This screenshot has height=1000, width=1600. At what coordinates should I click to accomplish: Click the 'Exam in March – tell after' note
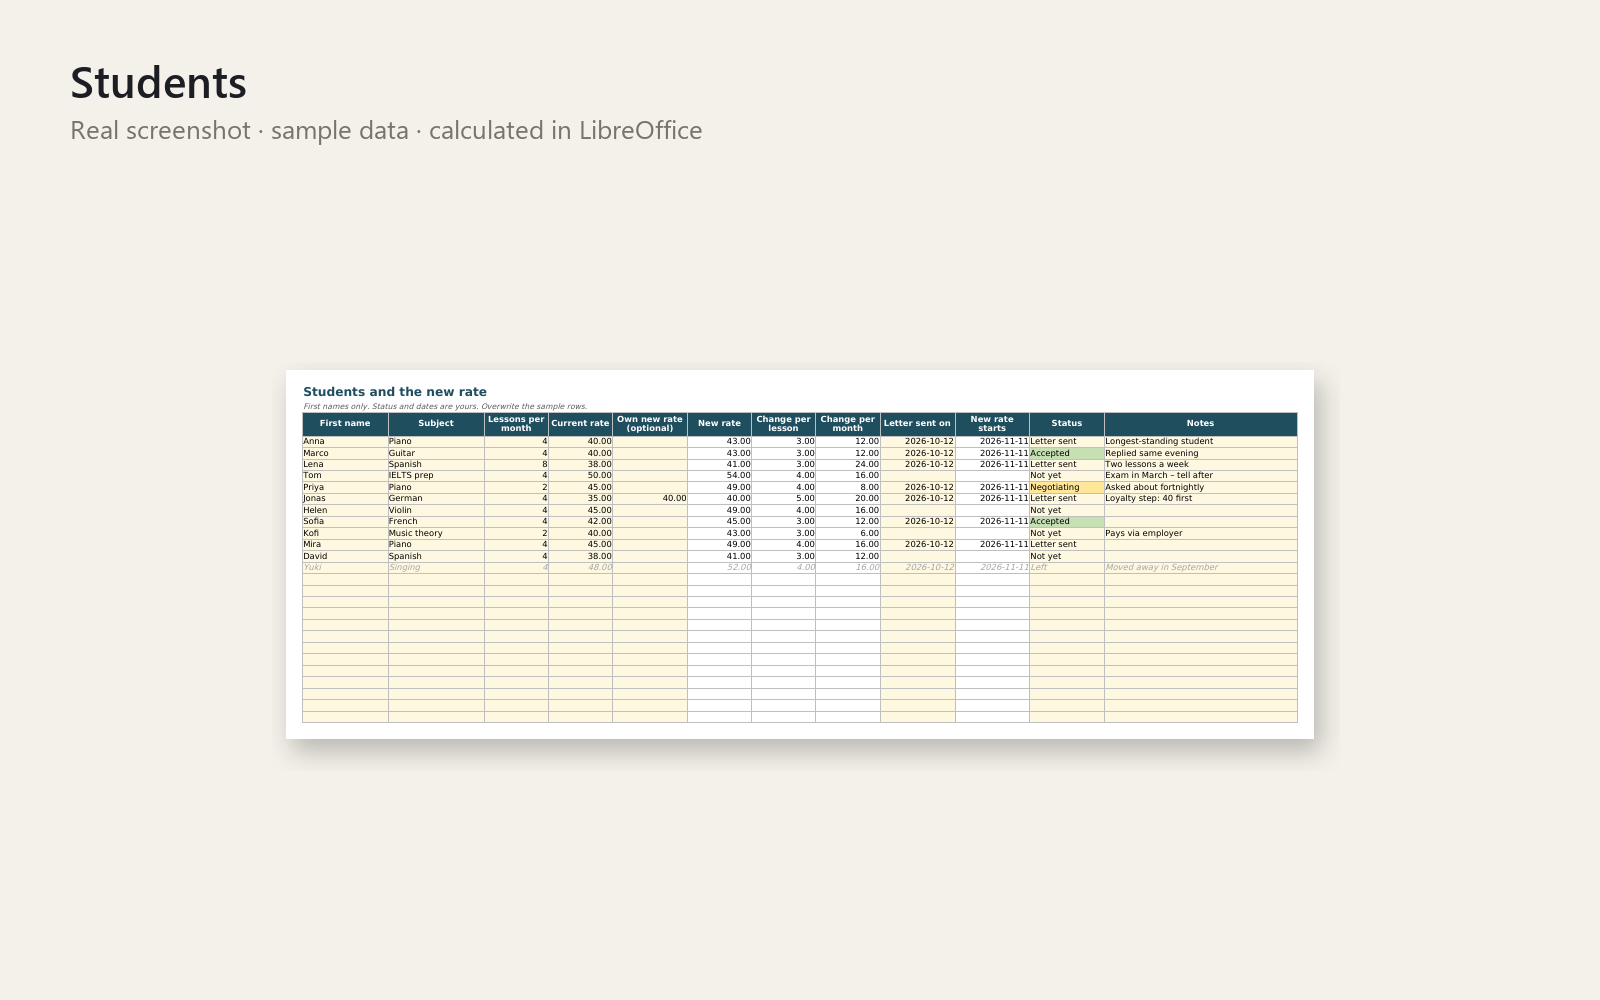(x=1201, y=476)
